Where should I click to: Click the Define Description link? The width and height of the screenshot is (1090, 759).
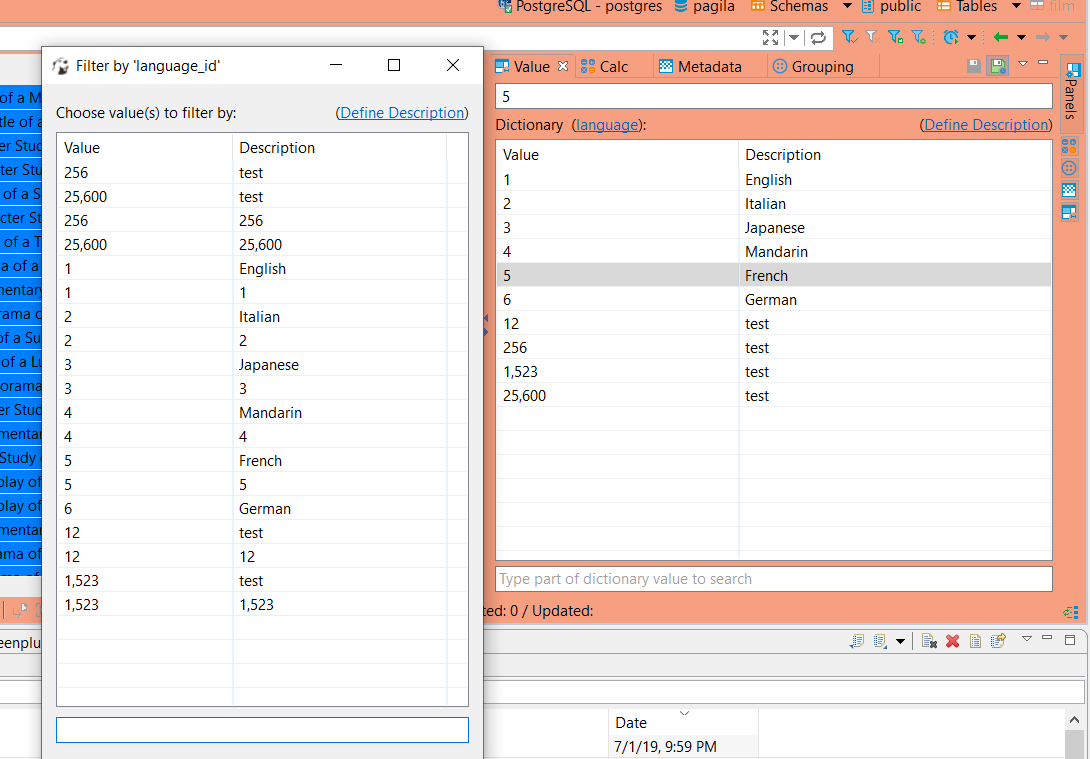[x=402, y=112]
